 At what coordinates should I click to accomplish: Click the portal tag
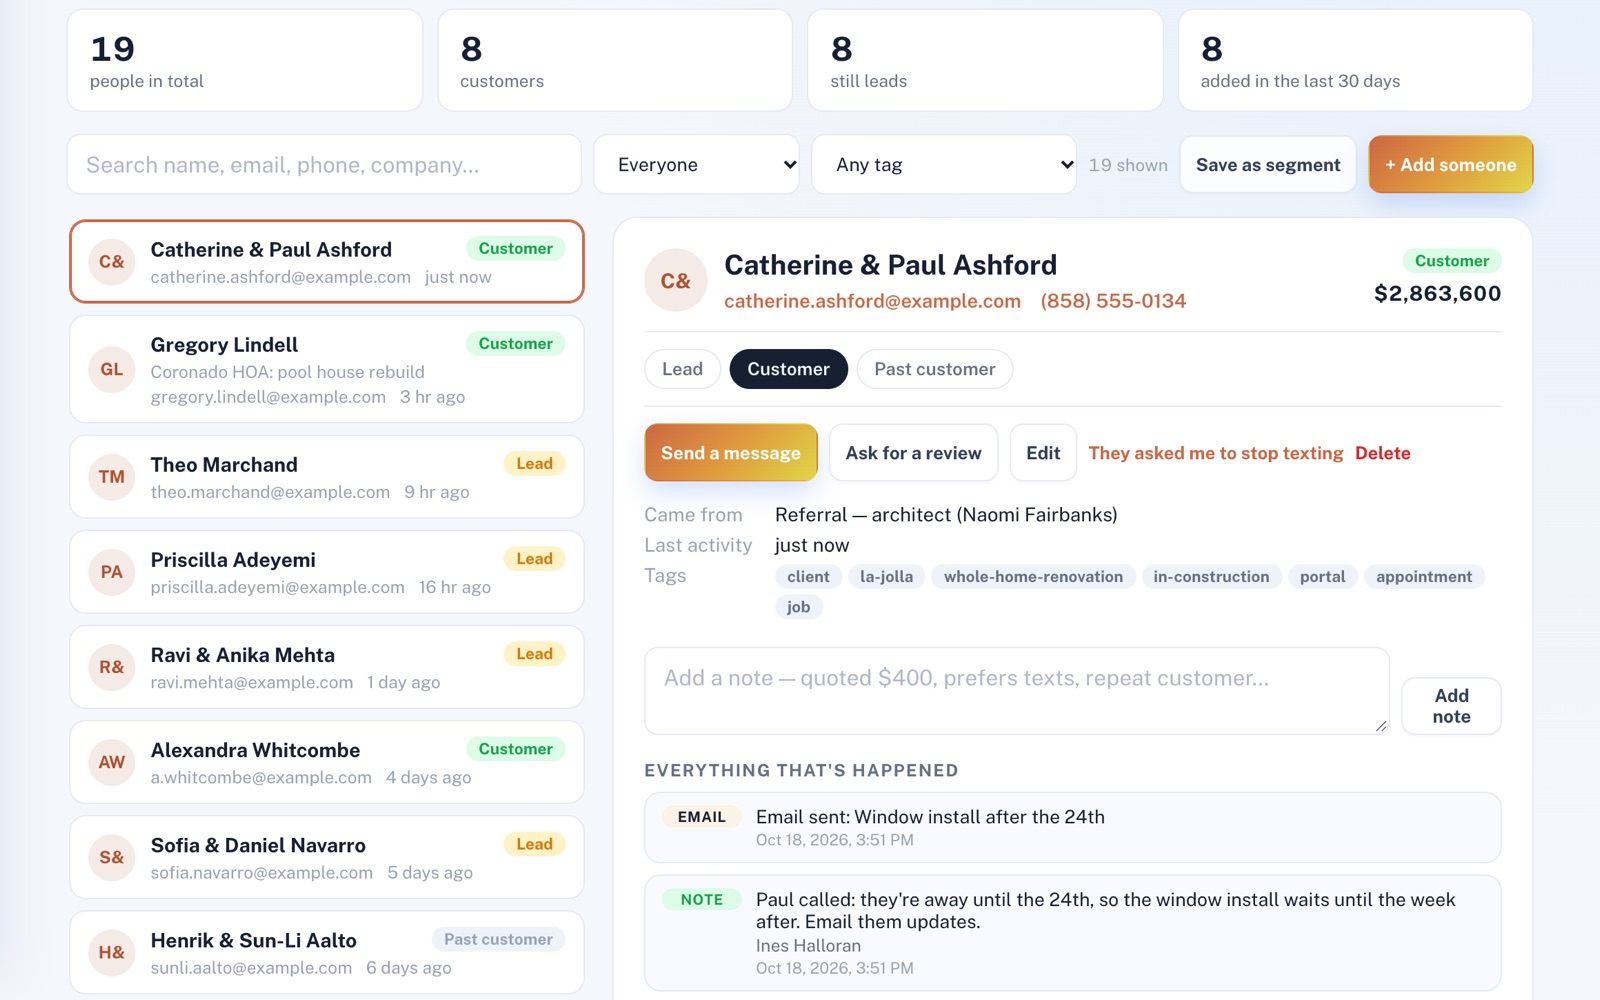tap(1322, 577)
